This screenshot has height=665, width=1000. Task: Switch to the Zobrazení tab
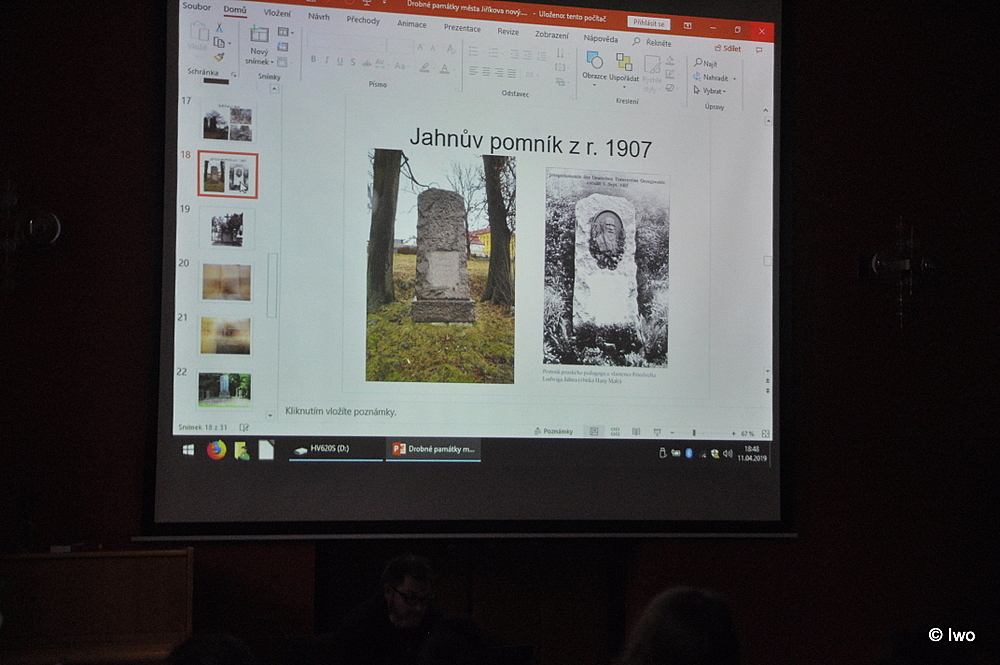point(552,34)
